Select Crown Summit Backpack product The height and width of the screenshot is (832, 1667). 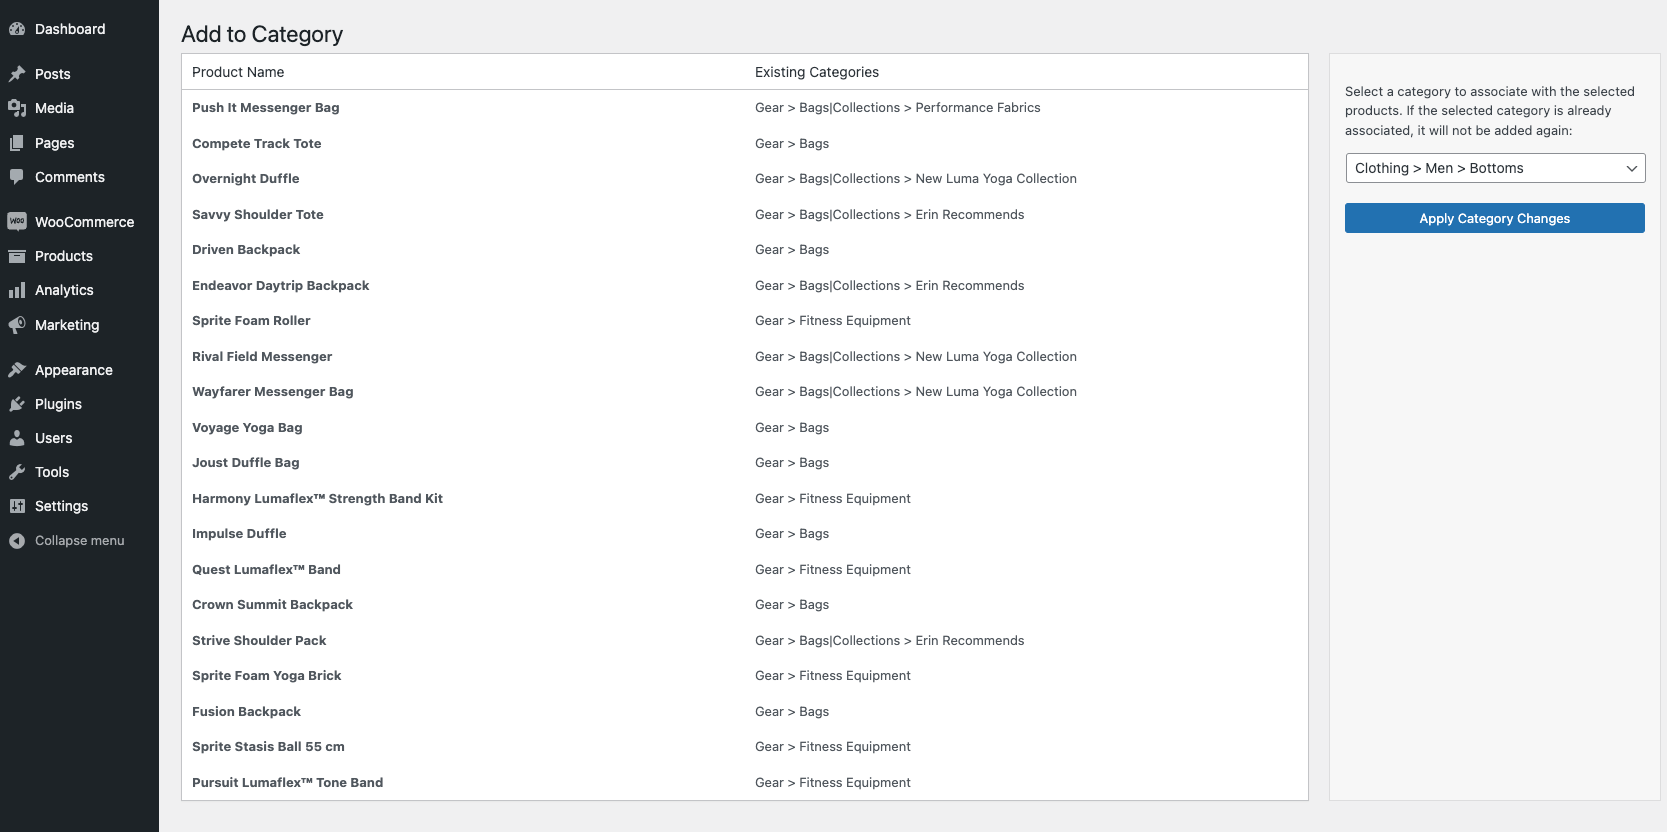tap(272, 605)
